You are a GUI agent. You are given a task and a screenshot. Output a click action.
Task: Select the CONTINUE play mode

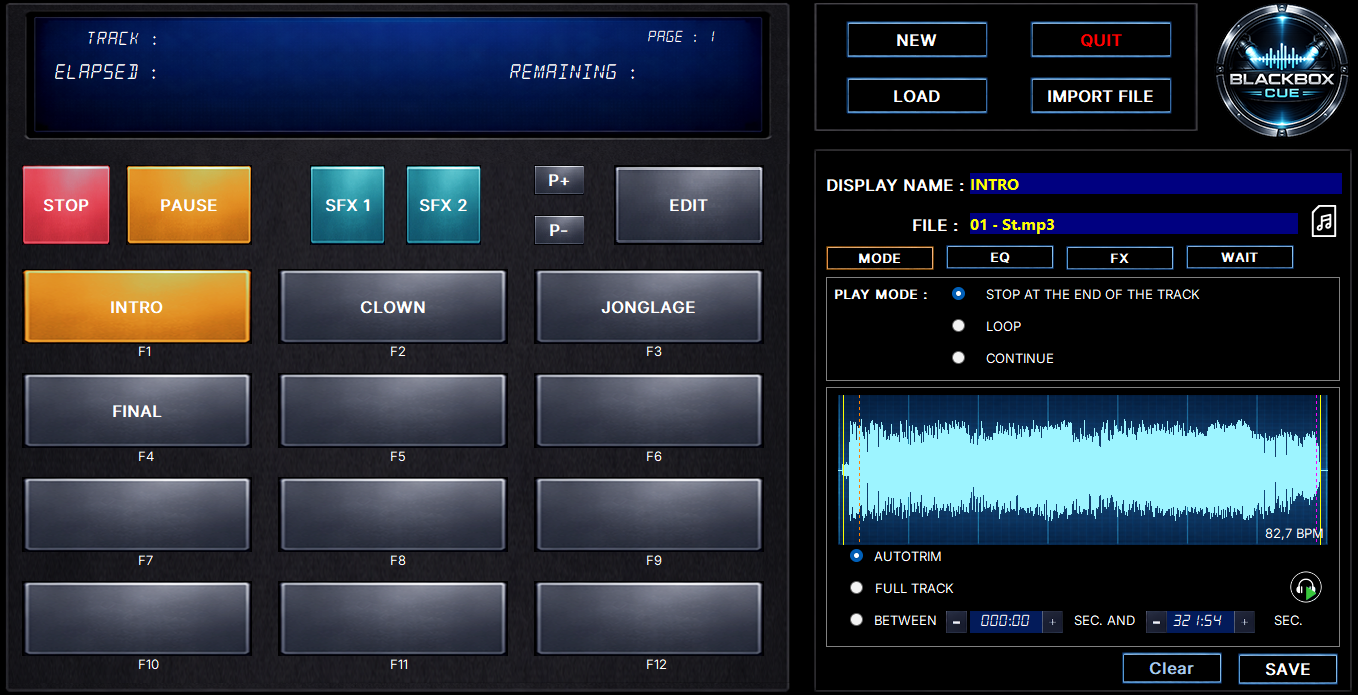pyautogui.click(x=958, y=357)
